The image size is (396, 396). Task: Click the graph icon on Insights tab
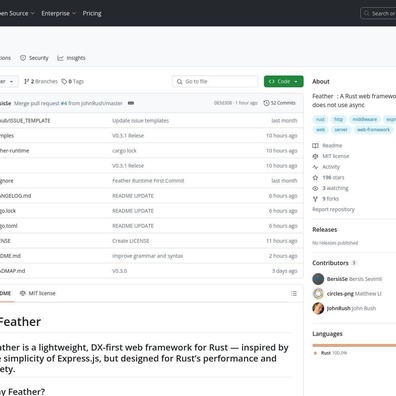pyautogui.click(x=60, y=58)
